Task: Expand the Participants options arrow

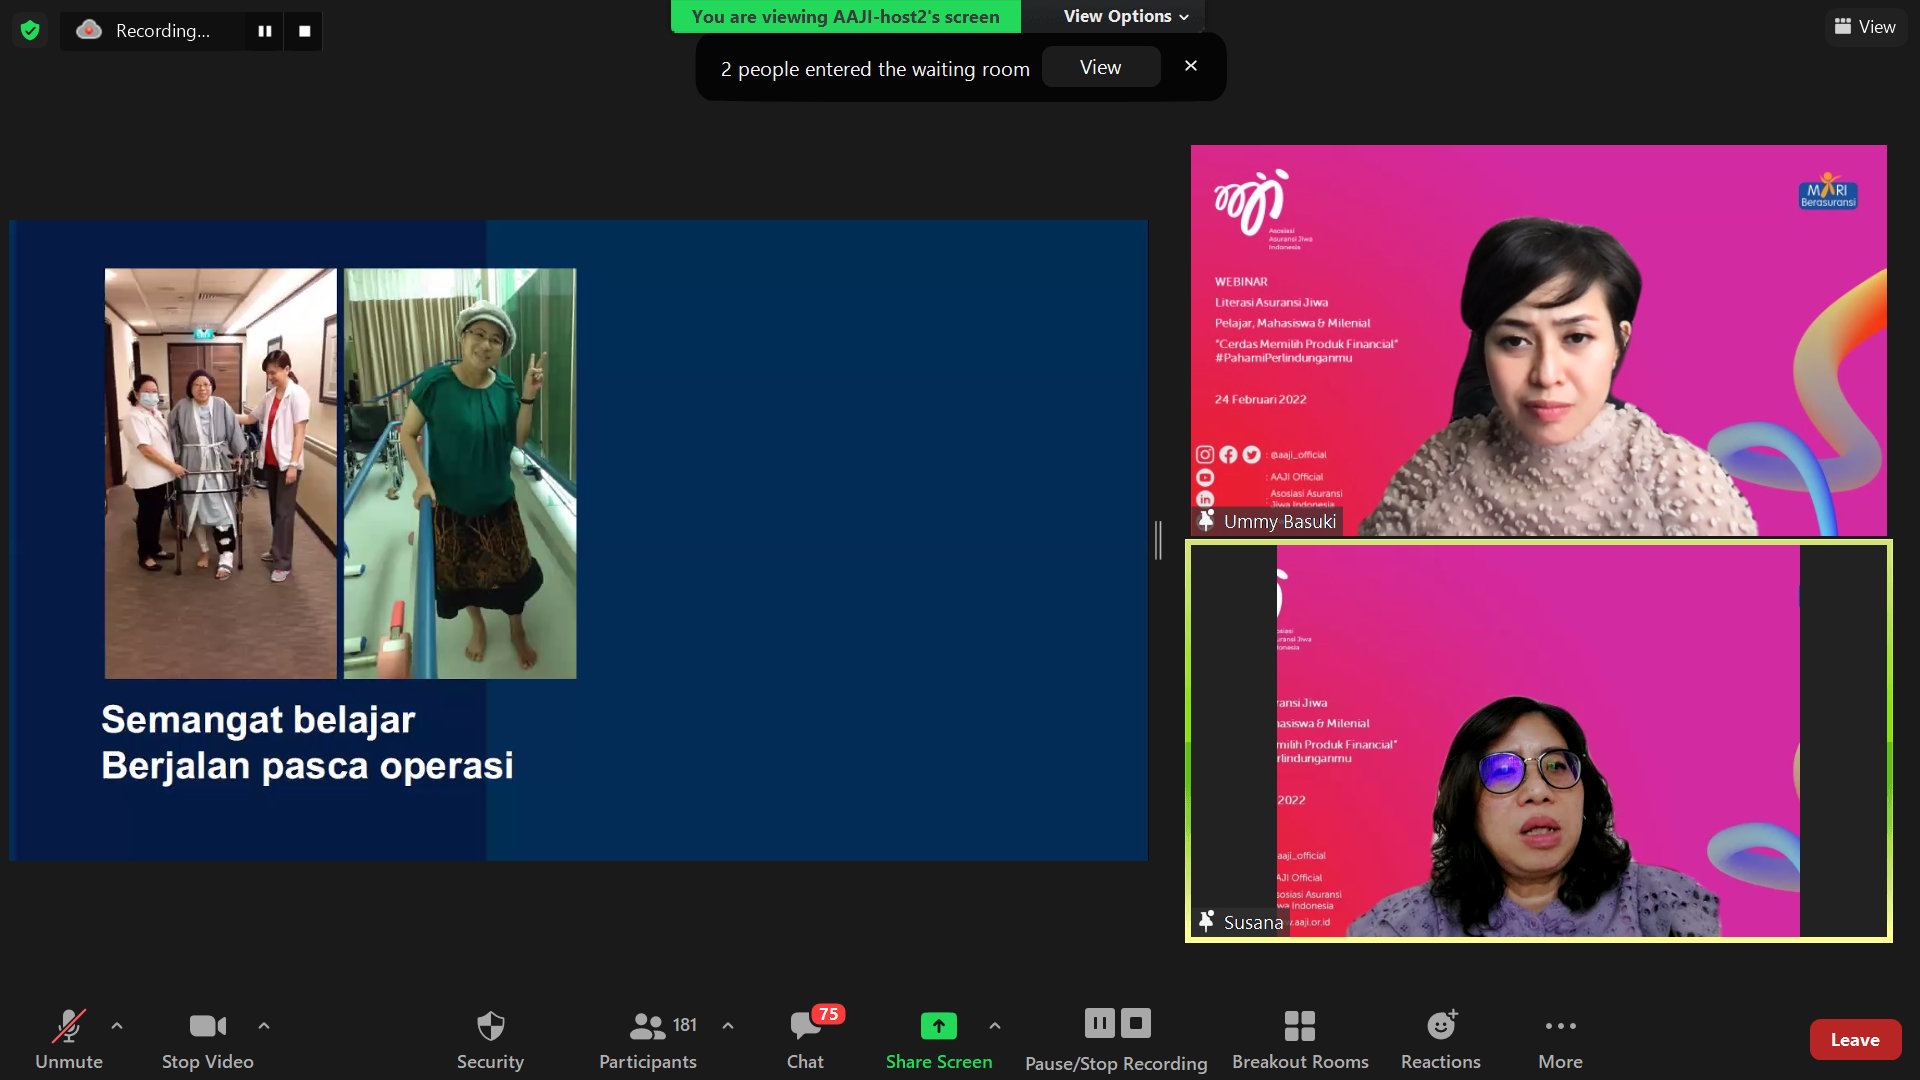Action: click(728, 1025)
